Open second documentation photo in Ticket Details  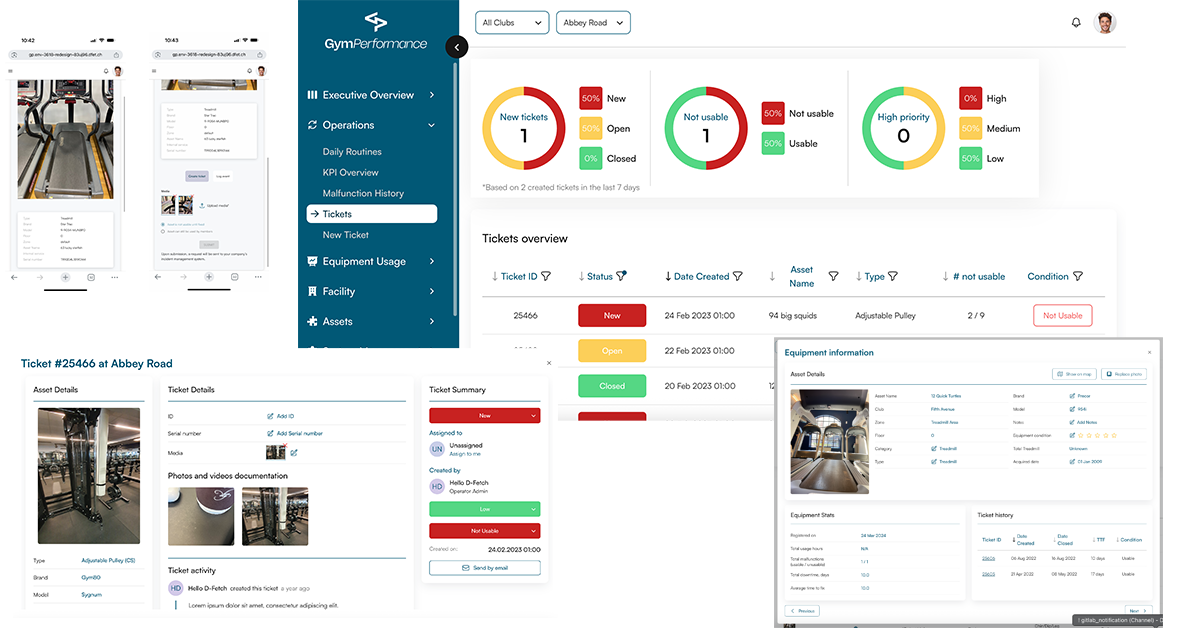tap(275, 516)
